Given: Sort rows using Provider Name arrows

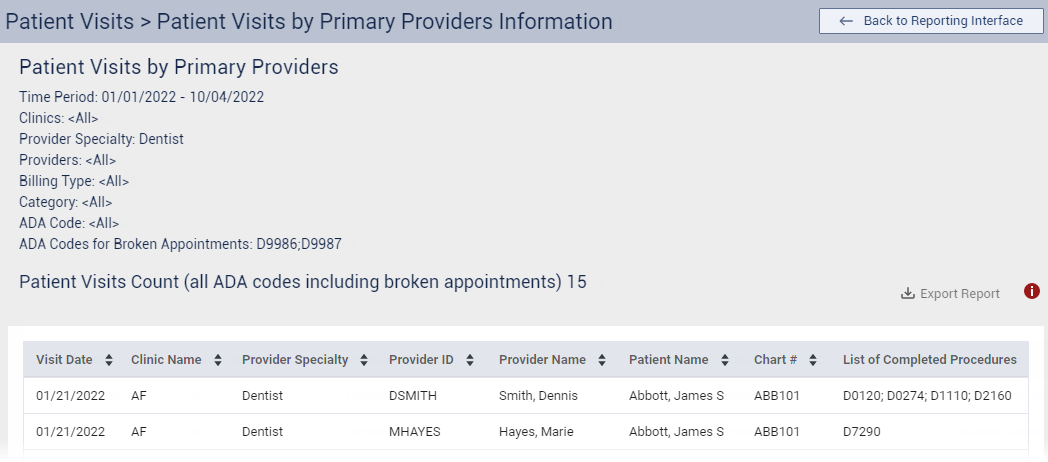Looking at the screenshot, I should 602,360.
